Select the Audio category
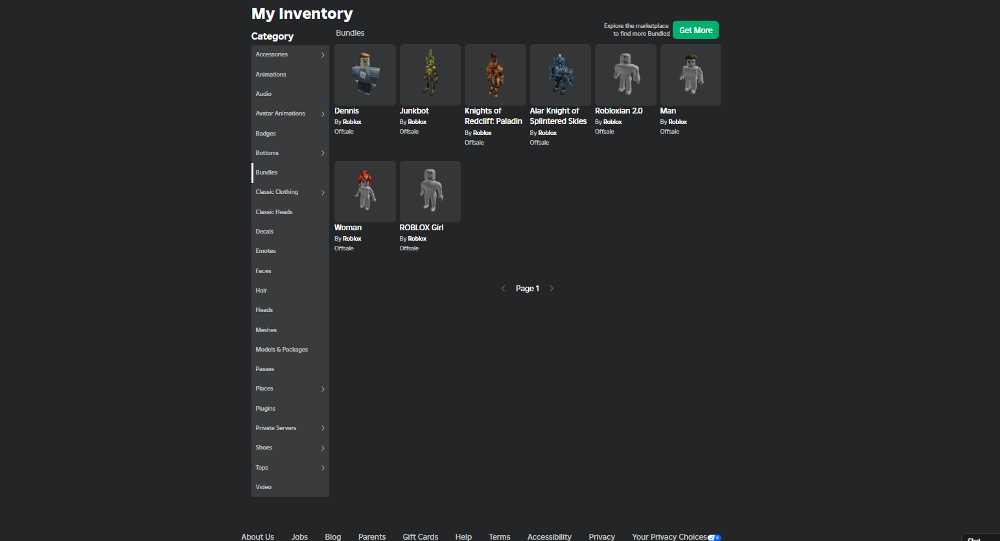Screen dimensions: 1000x541 pyautogui.click(x=290, y=94)
